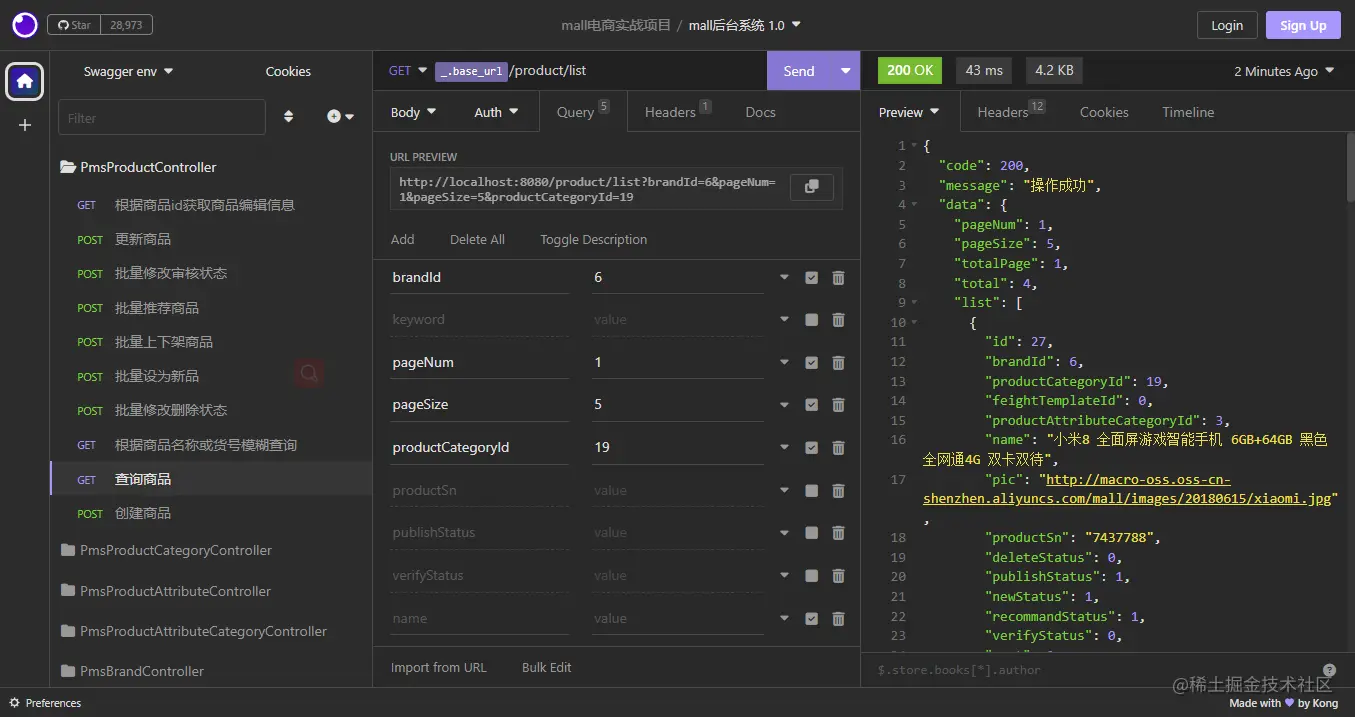Click the PmsProductController open folder icon
Screen dimensions: 1355x717
68,167
